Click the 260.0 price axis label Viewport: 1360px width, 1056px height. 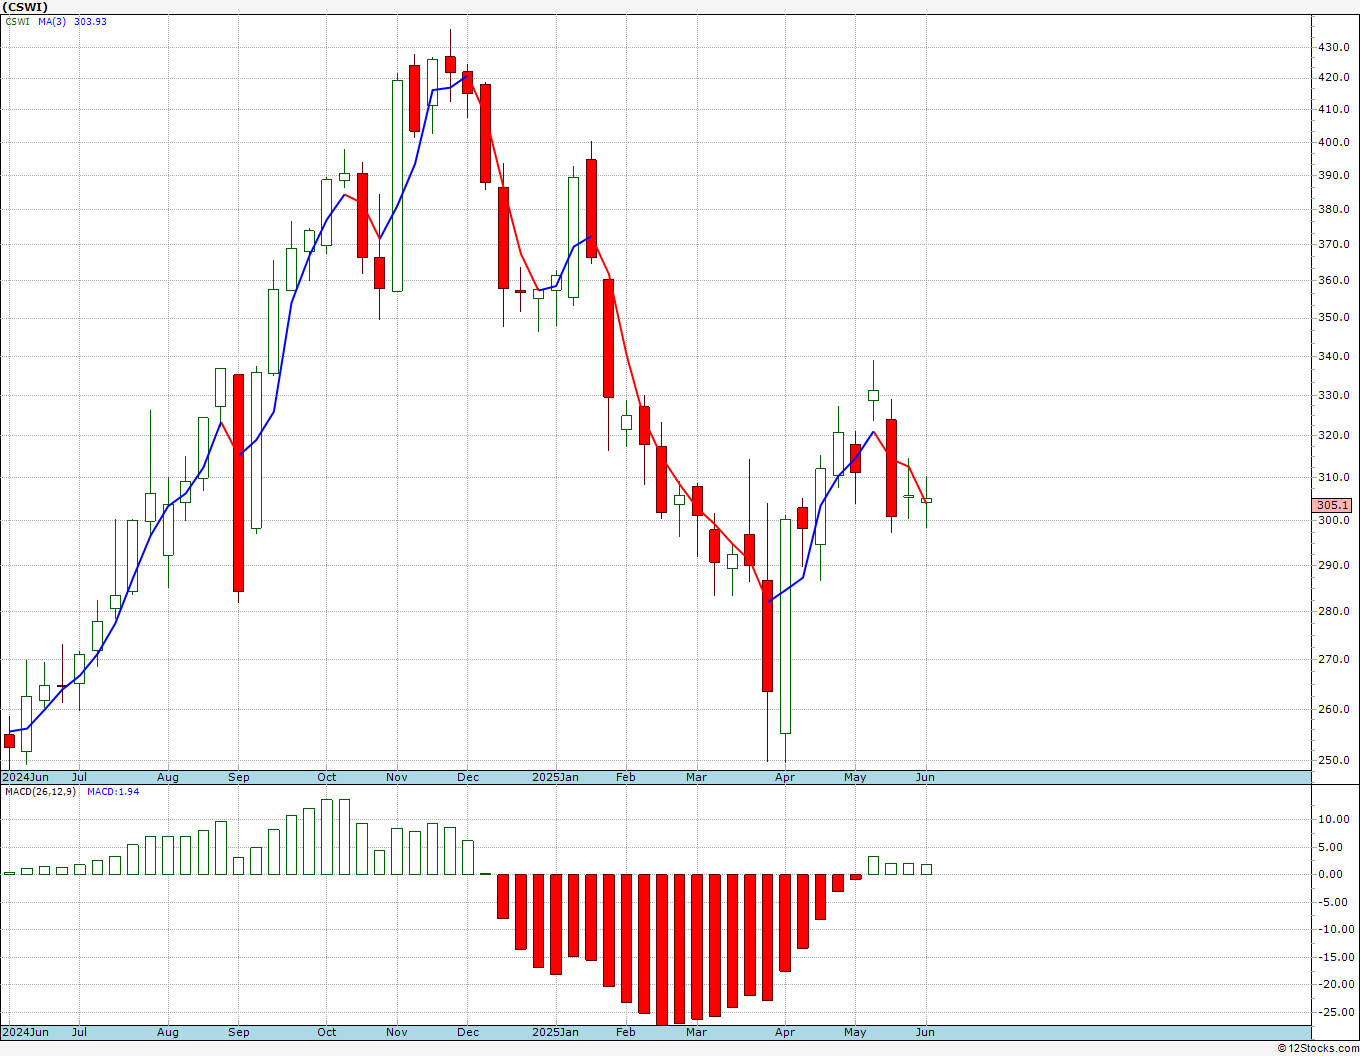pyautogui.click(x=1334, y=710)
